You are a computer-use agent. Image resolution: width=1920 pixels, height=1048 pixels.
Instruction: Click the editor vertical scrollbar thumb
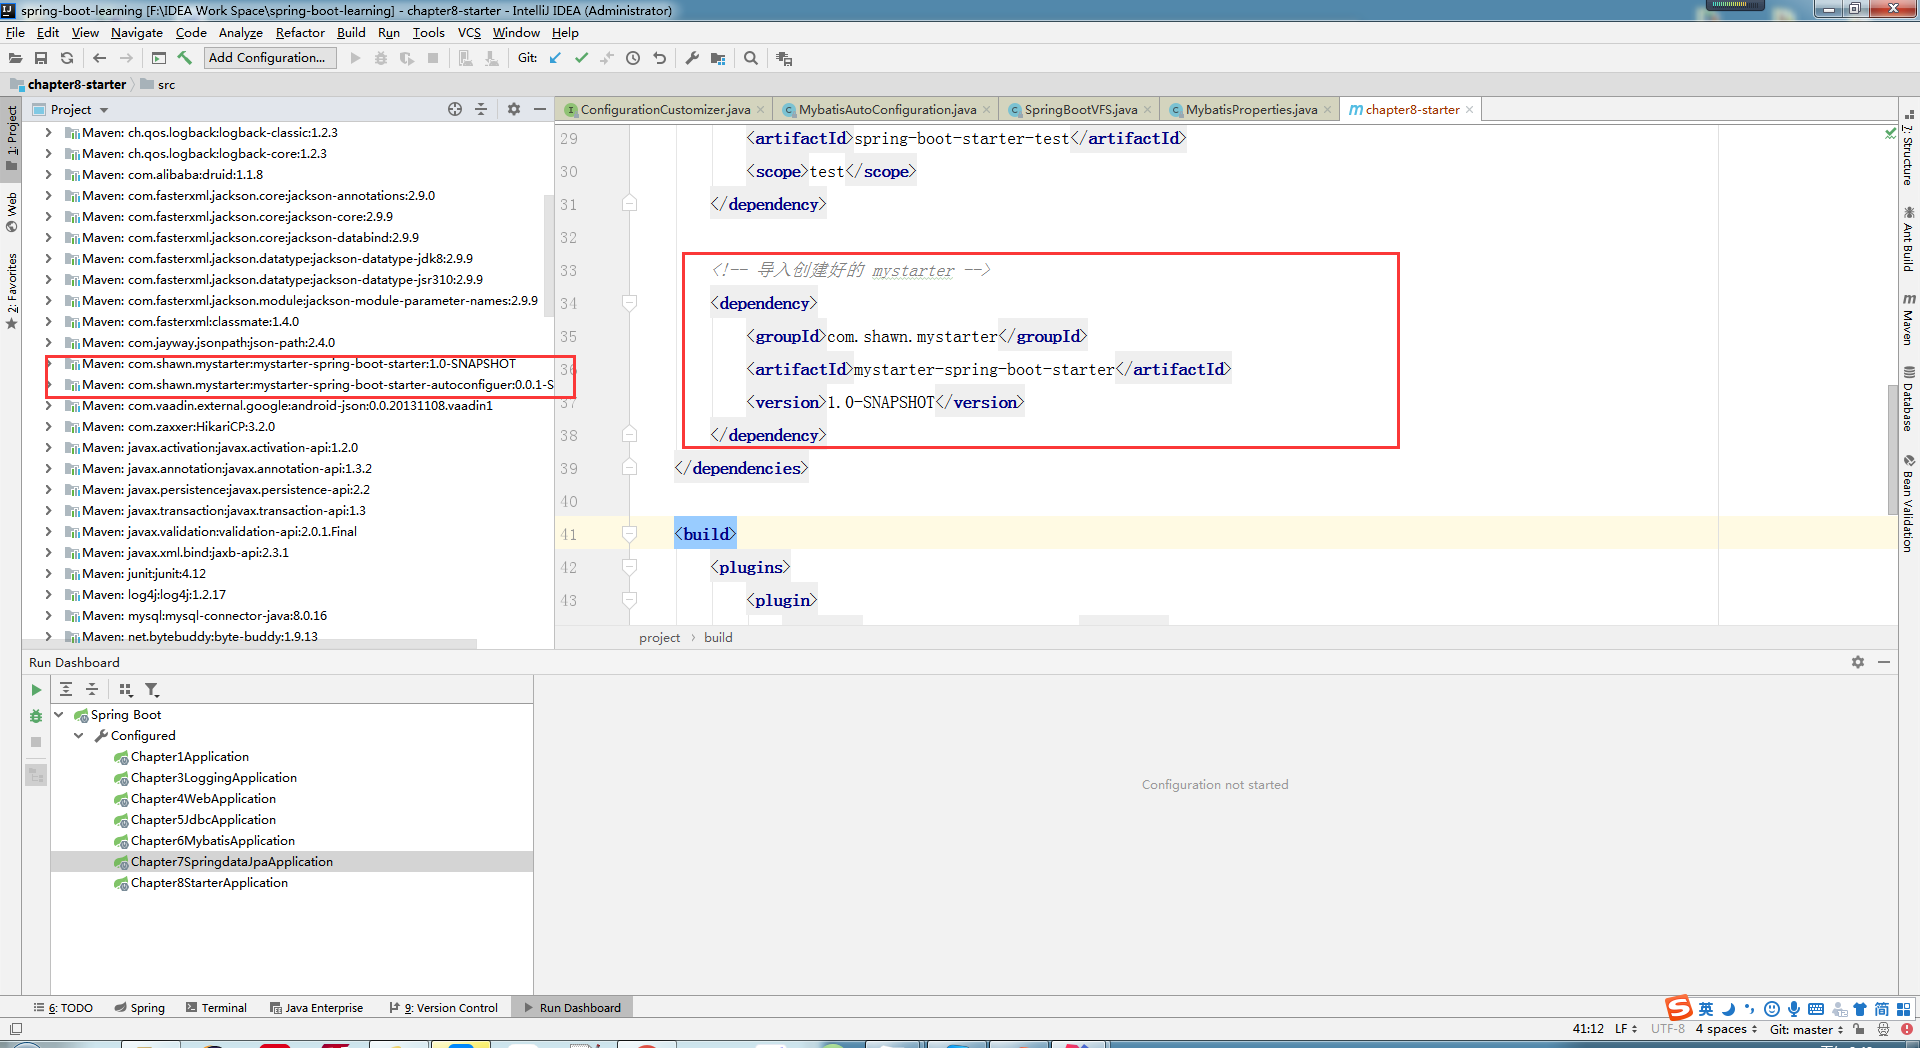[x=1892, y=450]
